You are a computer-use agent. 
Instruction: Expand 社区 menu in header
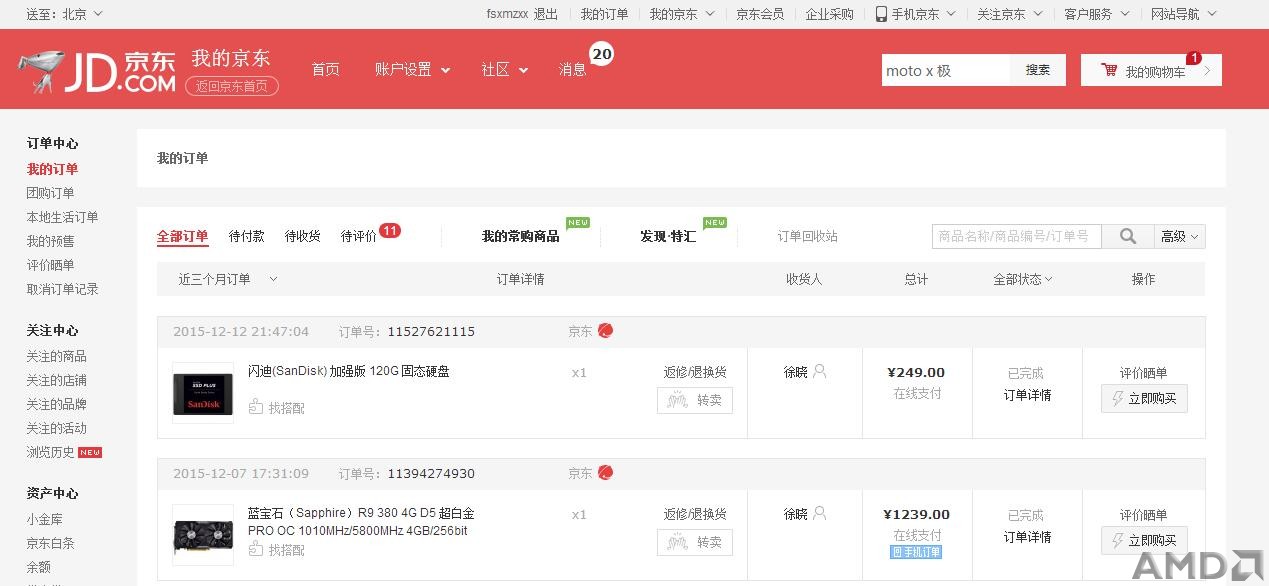(504, 69)
